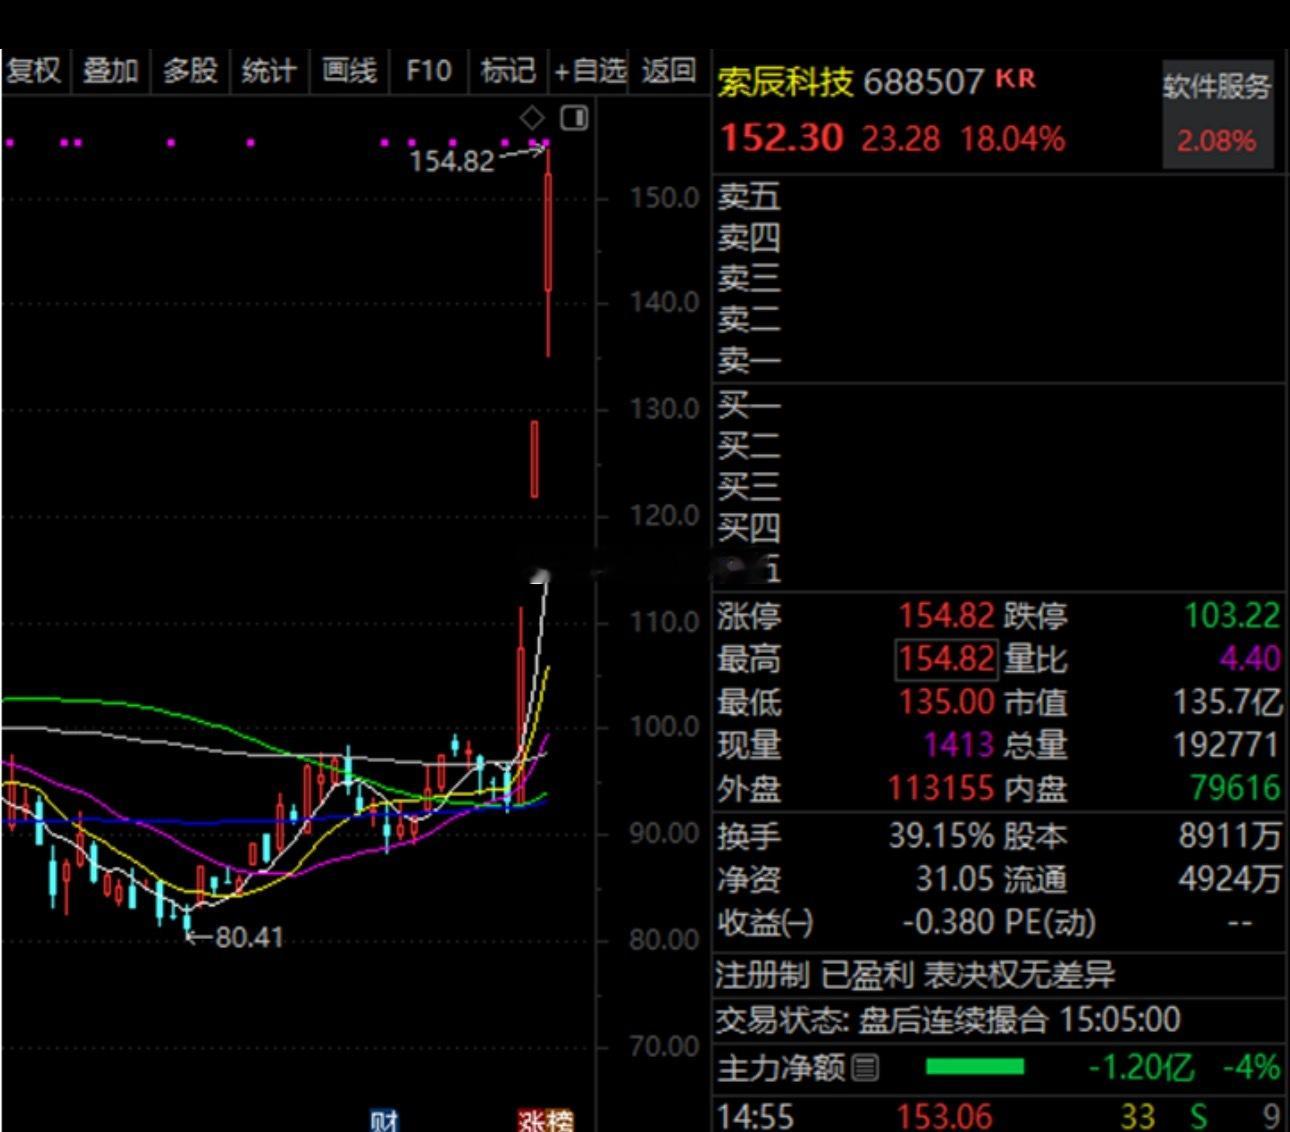This screenshot has width=1290, height=1132.
Task: Toggle the side panel layout icon
Action: [575, 118]
